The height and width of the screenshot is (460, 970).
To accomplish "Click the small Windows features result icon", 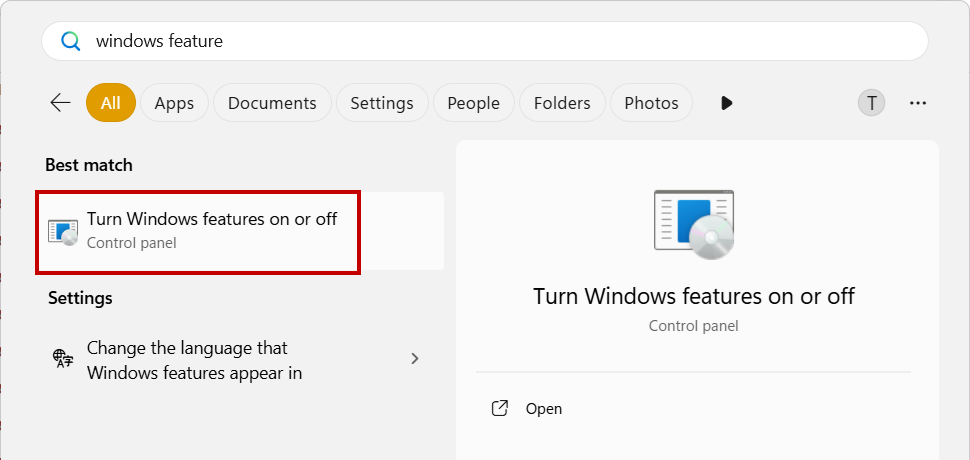I will (x=63, y=231).
